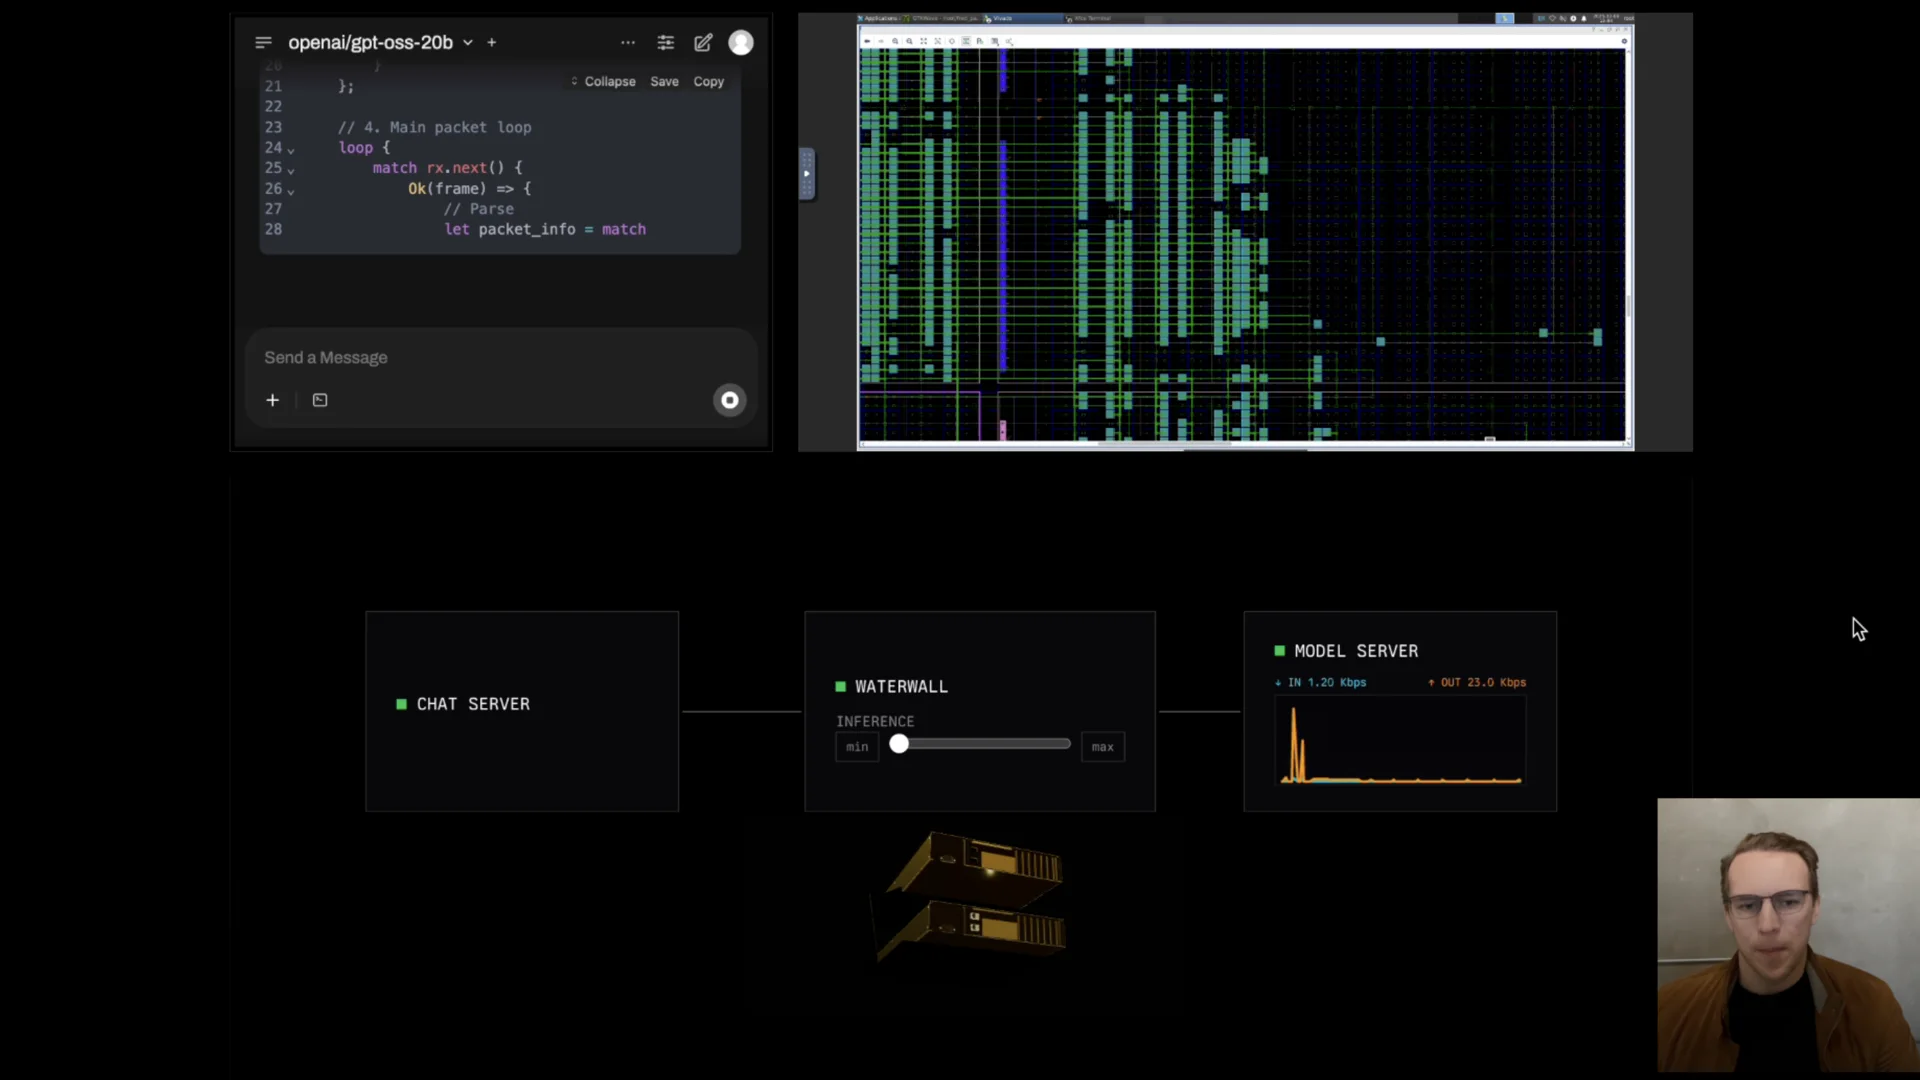Collapse the code block
Image resolution: width=1920 pixels, height=1080 pixels.
coord(603,82)
